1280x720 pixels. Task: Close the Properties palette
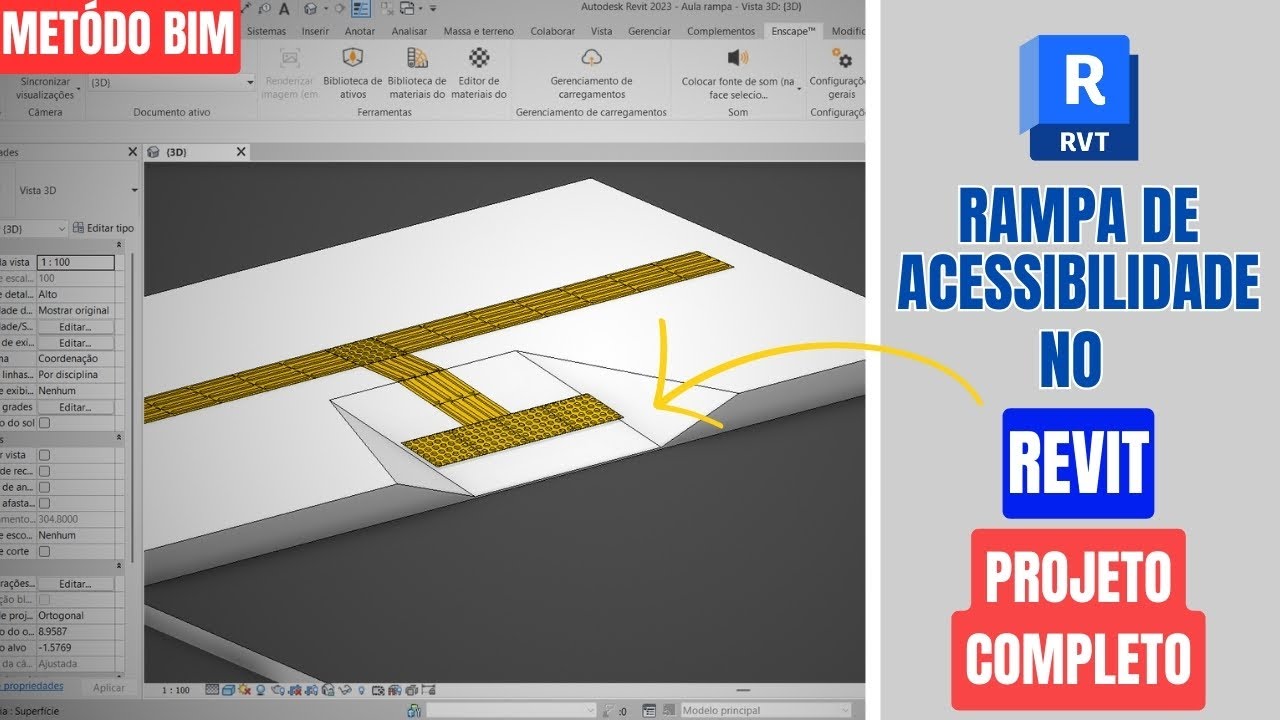click(132, 152)
